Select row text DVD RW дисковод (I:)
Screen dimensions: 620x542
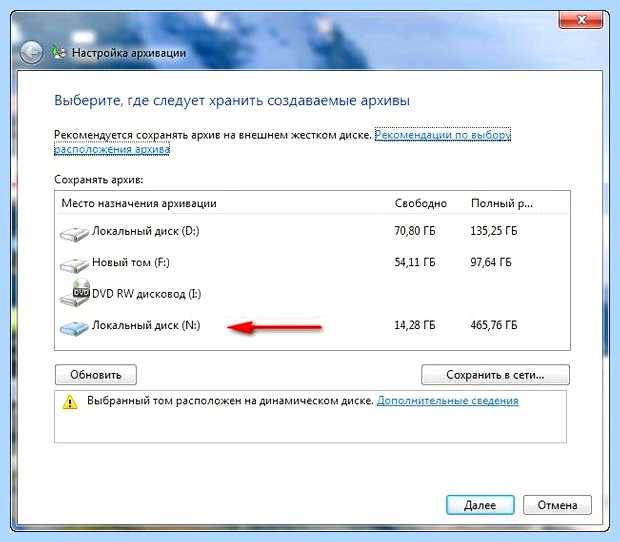coord(146,294)
